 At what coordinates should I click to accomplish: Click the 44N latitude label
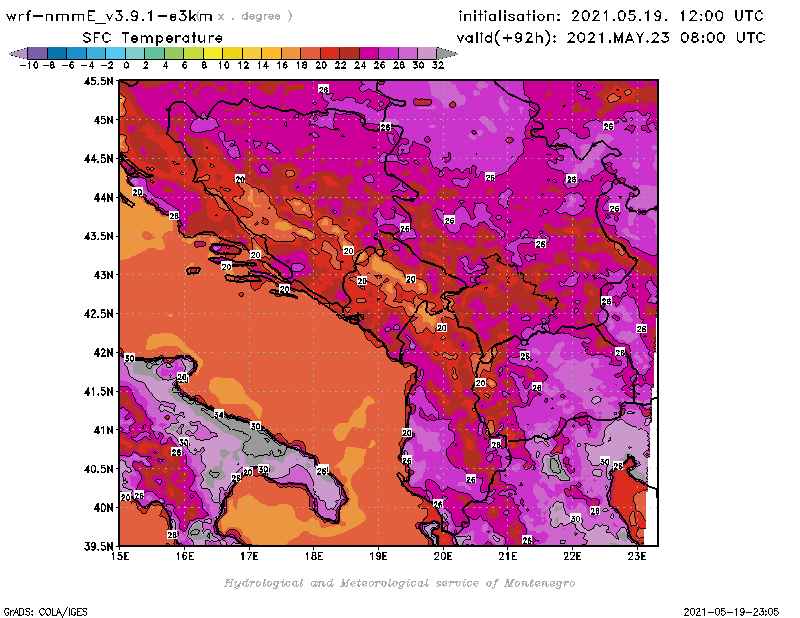click(104, 197)
